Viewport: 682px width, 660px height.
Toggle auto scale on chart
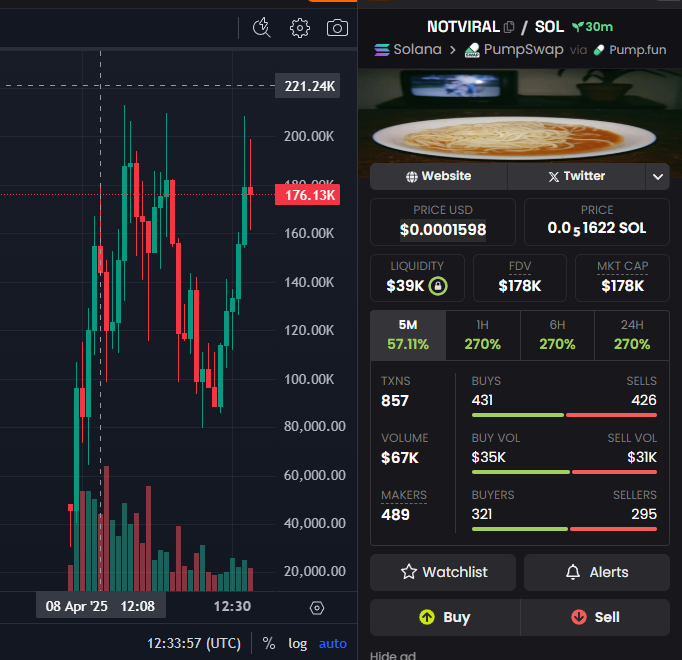pos(333,643)
